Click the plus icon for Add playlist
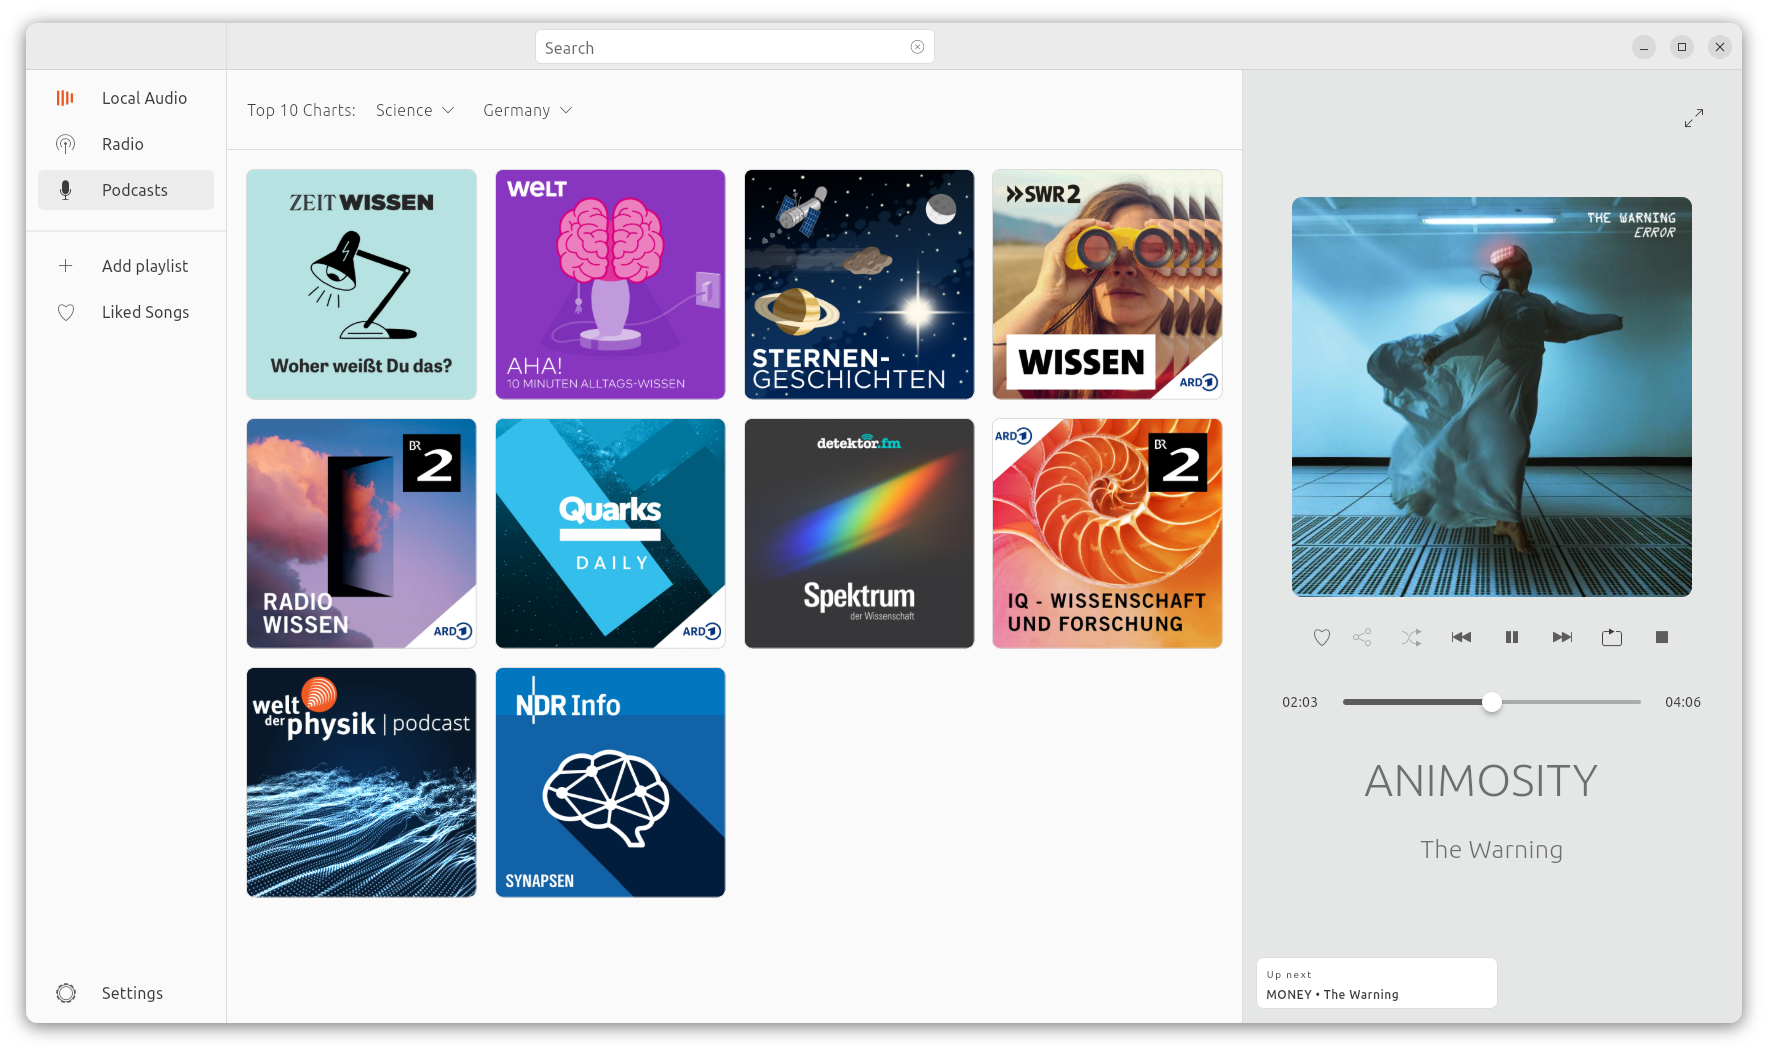1768x1052 pixels. [x=65, y=266]
